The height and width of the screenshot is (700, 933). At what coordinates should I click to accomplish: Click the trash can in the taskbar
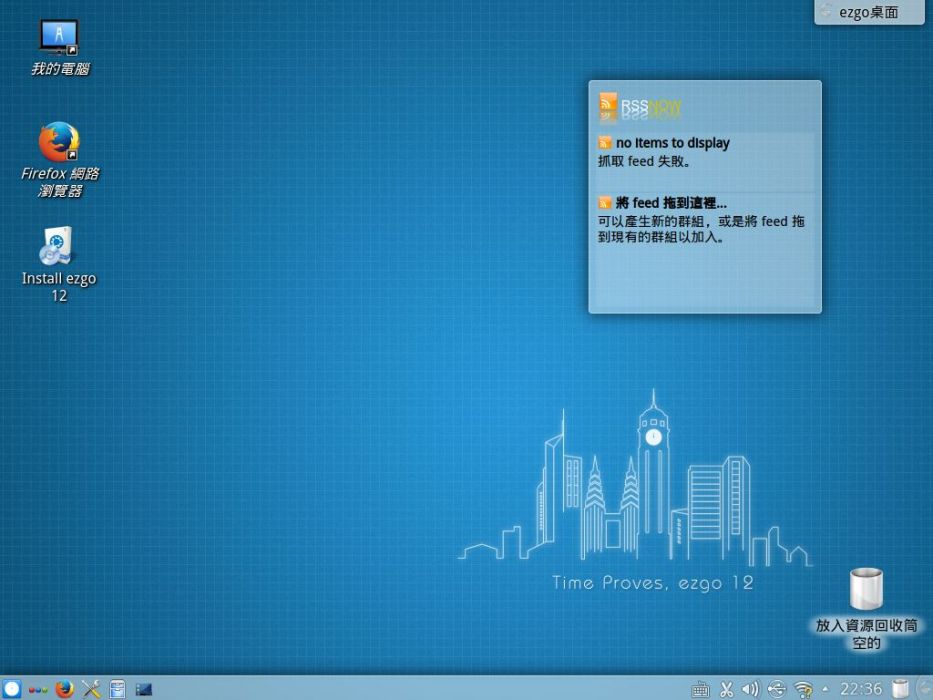click(x=900, y=689)
